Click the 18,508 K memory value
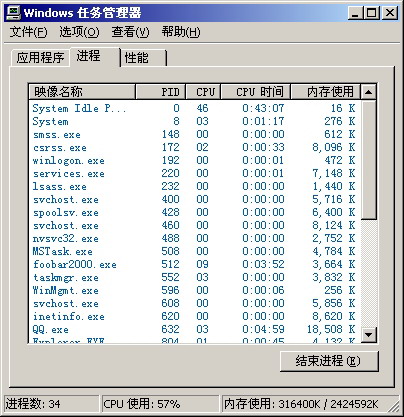This screenshot has width=404, height=417. [331, 329]
